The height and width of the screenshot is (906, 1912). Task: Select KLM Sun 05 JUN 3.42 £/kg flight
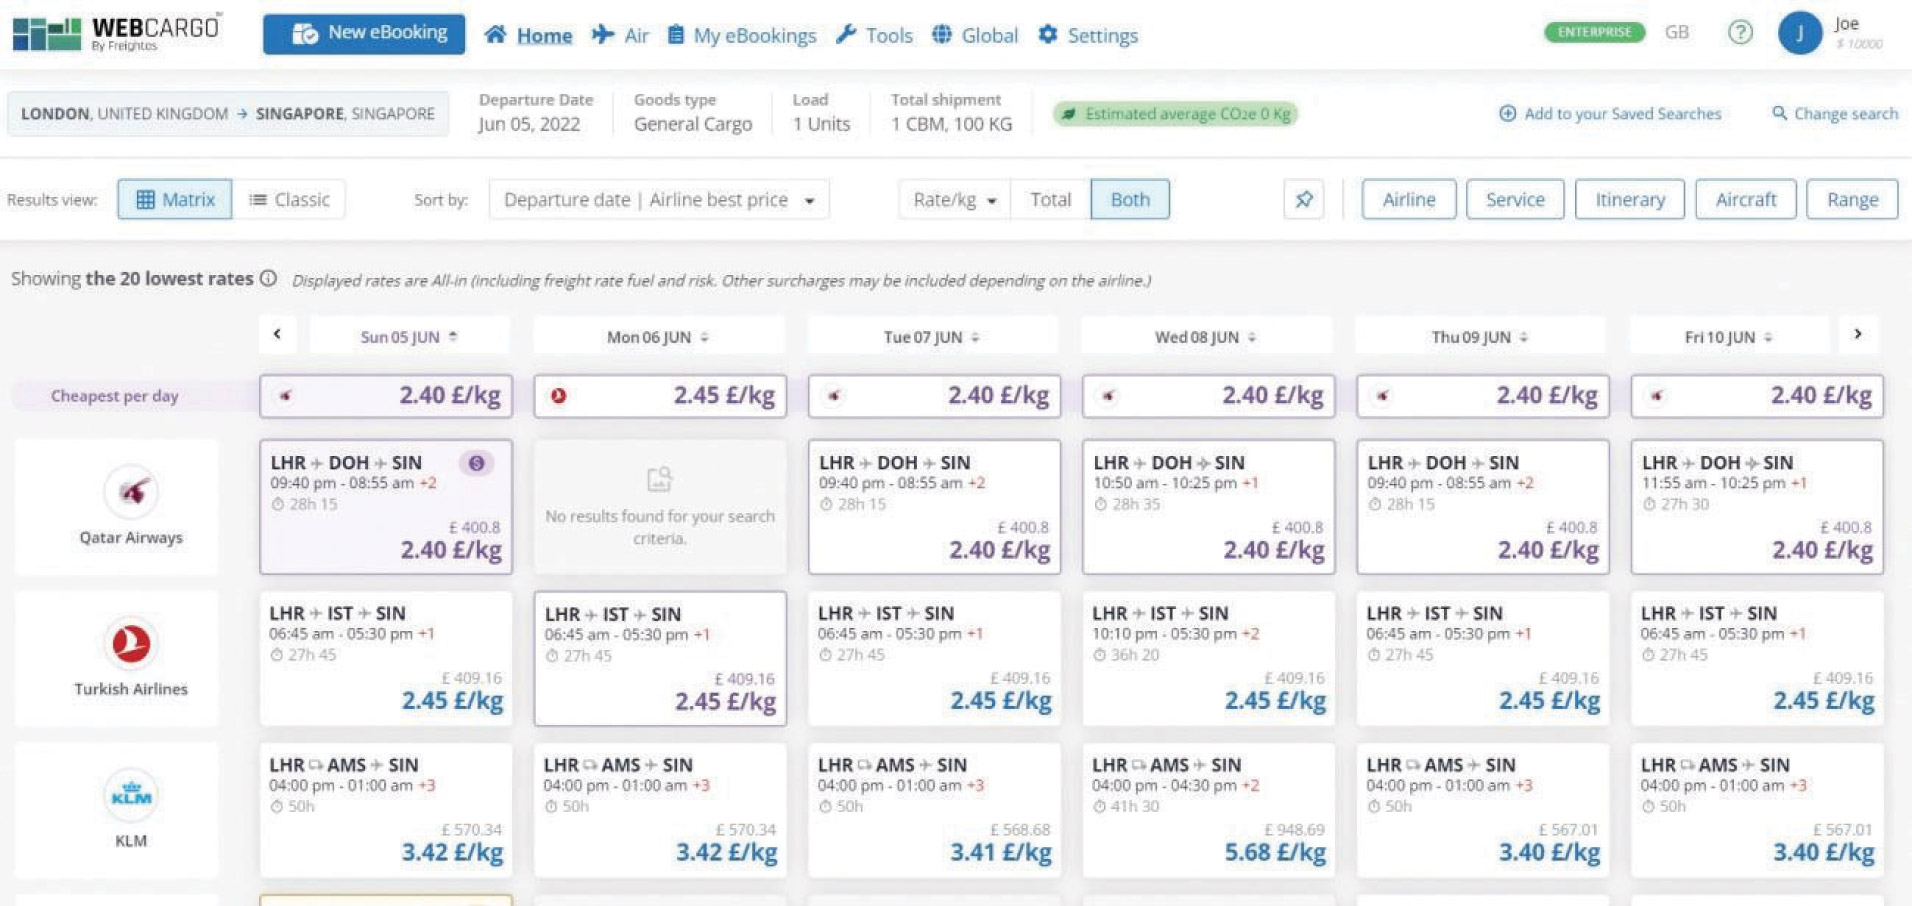pos(386,810)
